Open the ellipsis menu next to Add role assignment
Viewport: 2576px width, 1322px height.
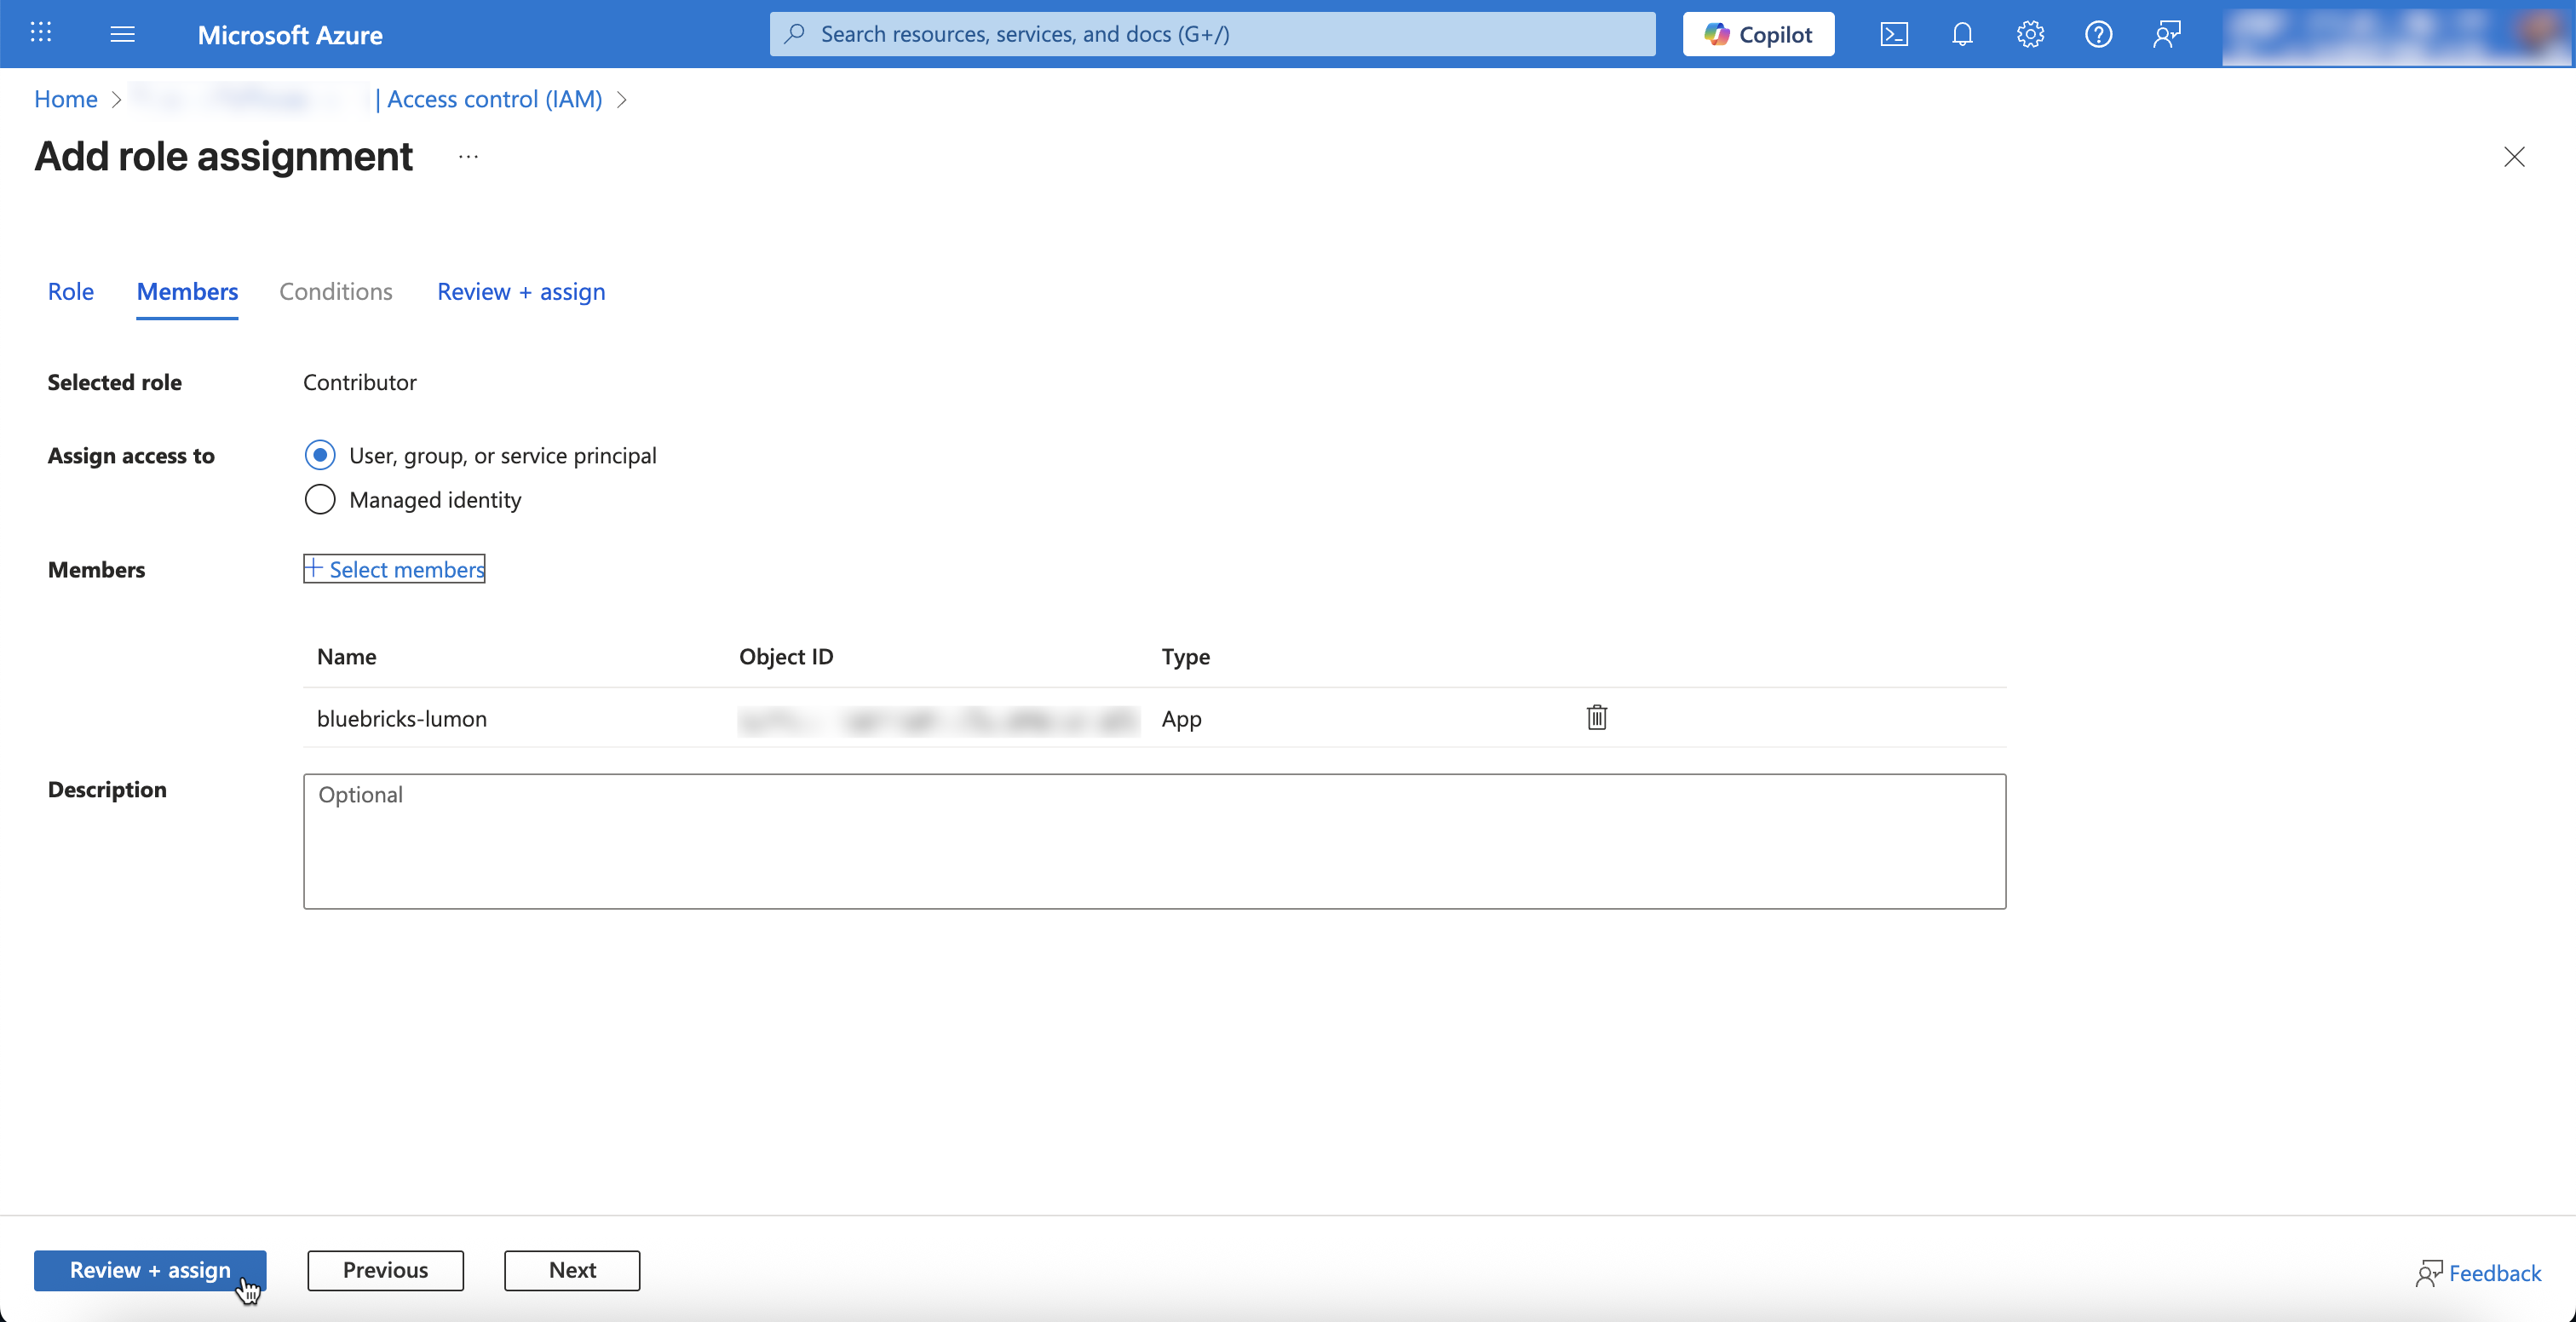coord(468,157)
